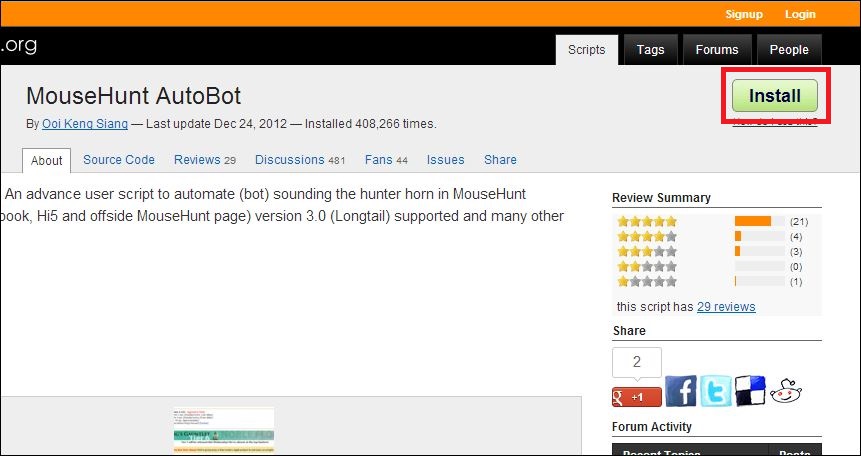Click the three-star bar showing (3)
Image resolution: width=861 pixels, height=456 pixels.
pos(759,252)
